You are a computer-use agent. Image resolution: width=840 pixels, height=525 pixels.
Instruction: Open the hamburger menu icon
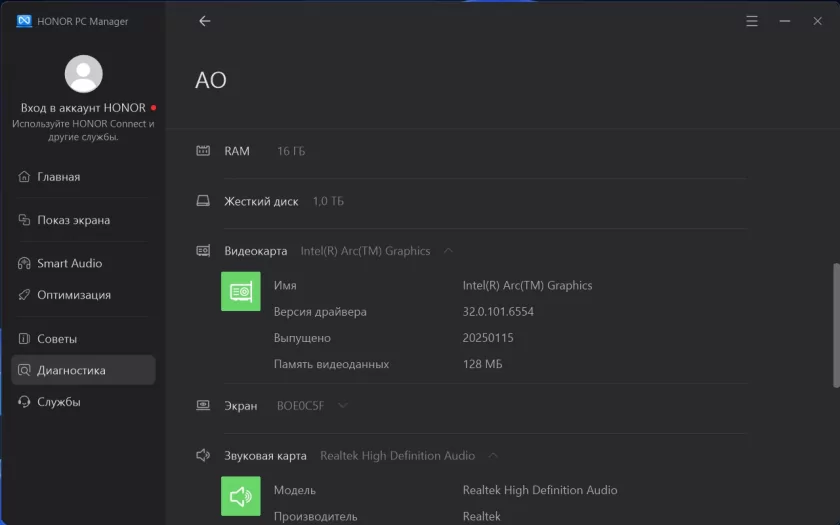752,21
